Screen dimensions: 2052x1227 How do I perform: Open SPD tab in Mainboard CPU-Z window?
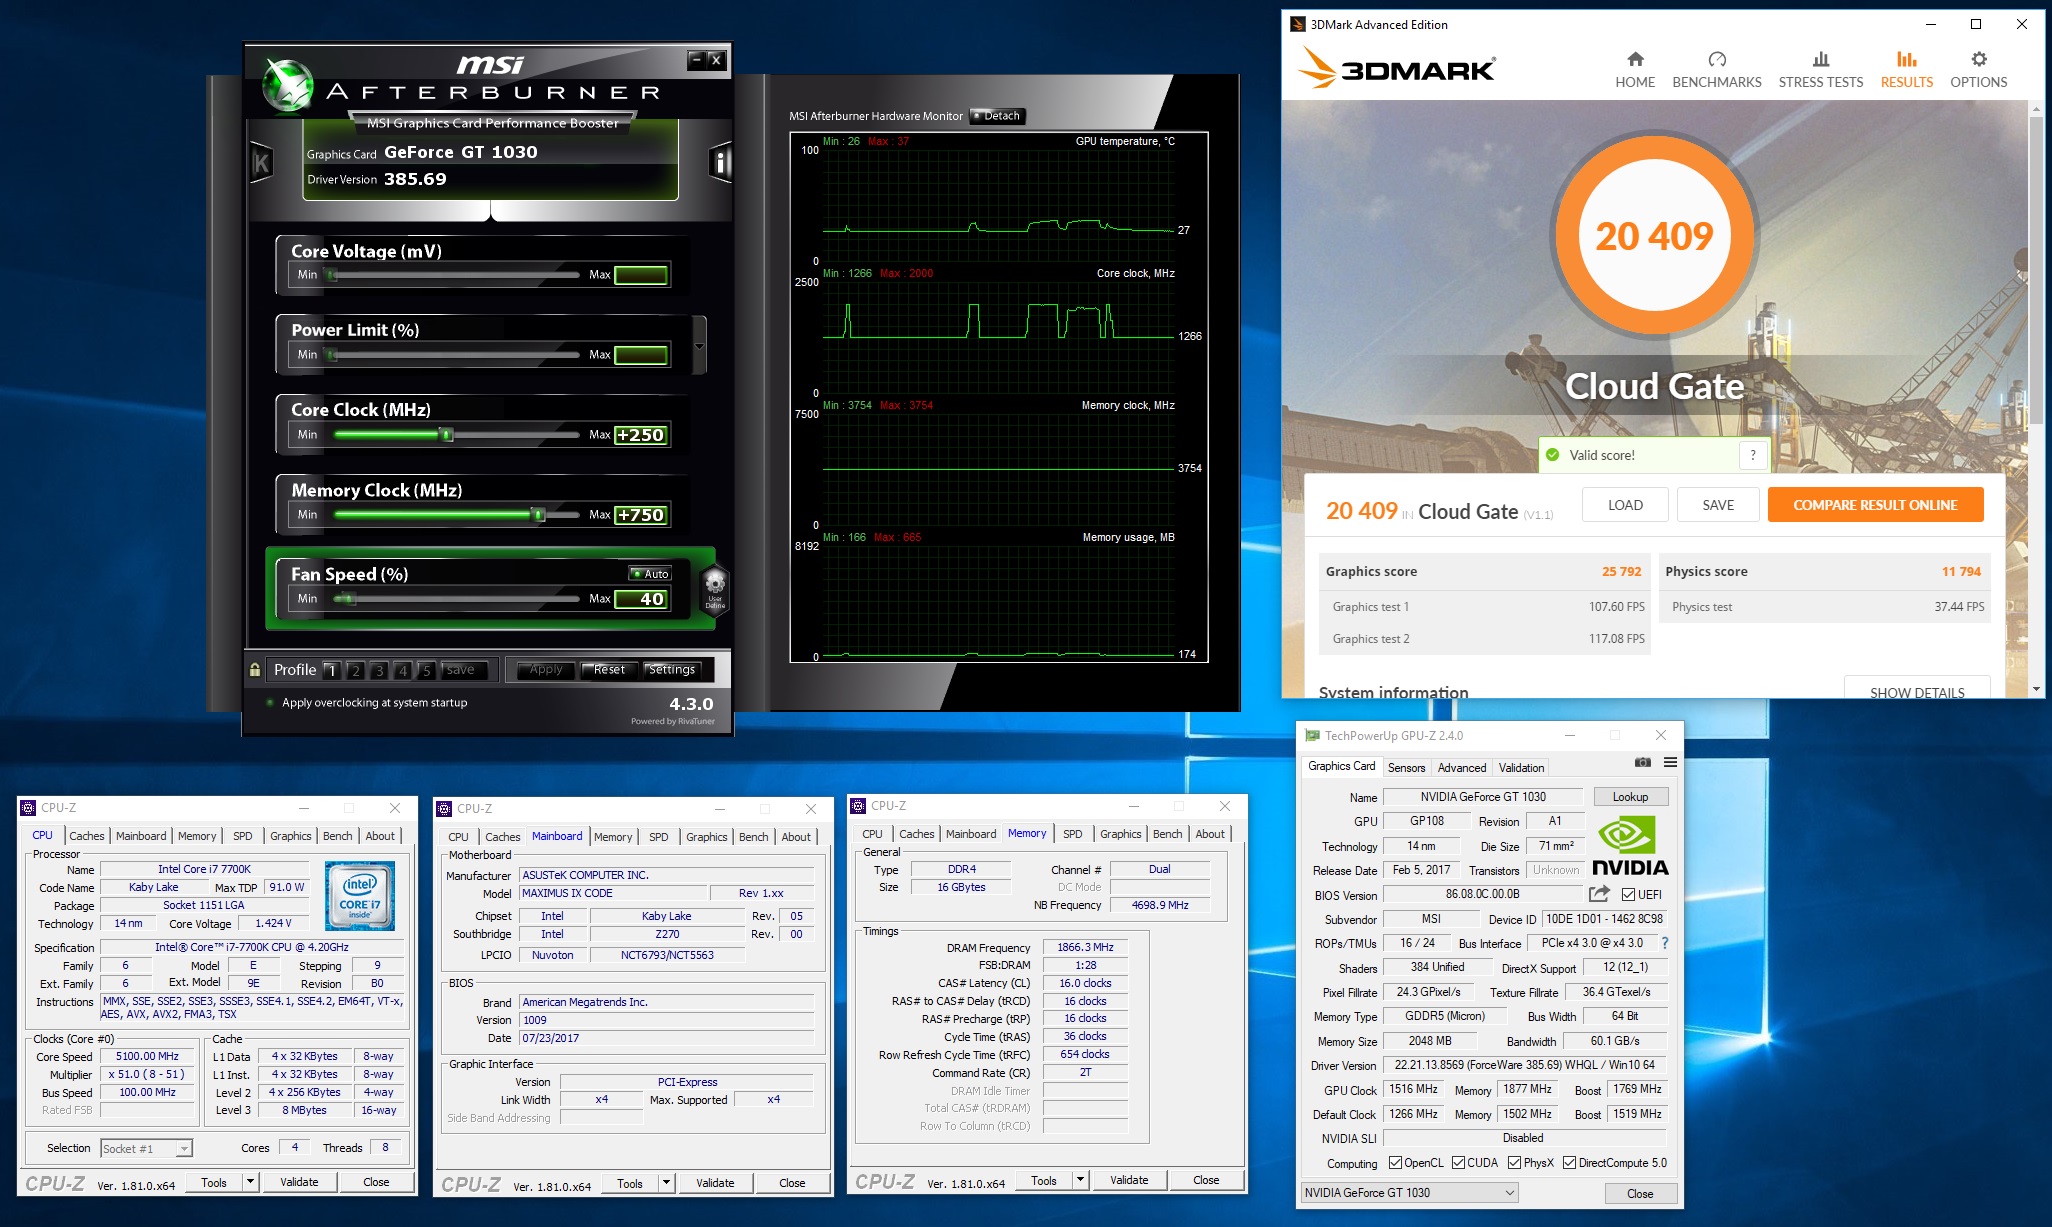(x=658, y=837)
